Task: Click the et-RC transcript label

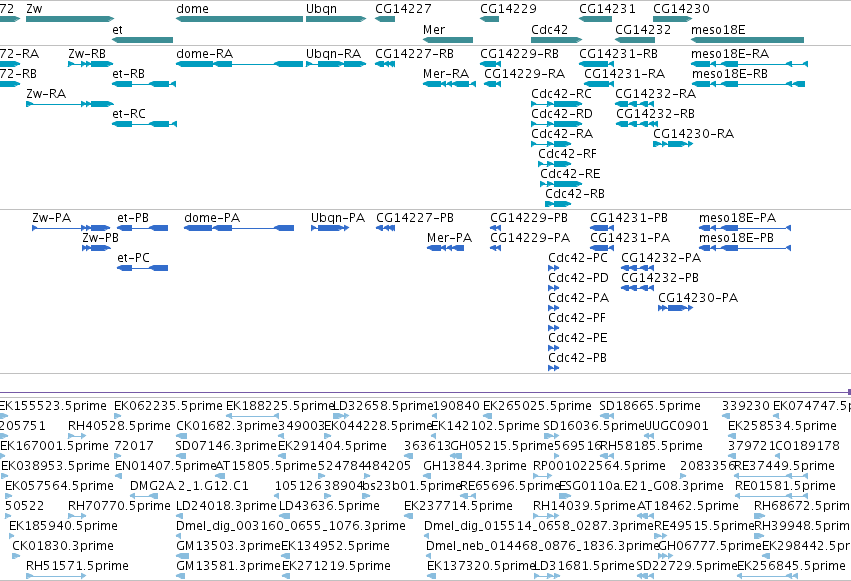Action: click(129, 114)
